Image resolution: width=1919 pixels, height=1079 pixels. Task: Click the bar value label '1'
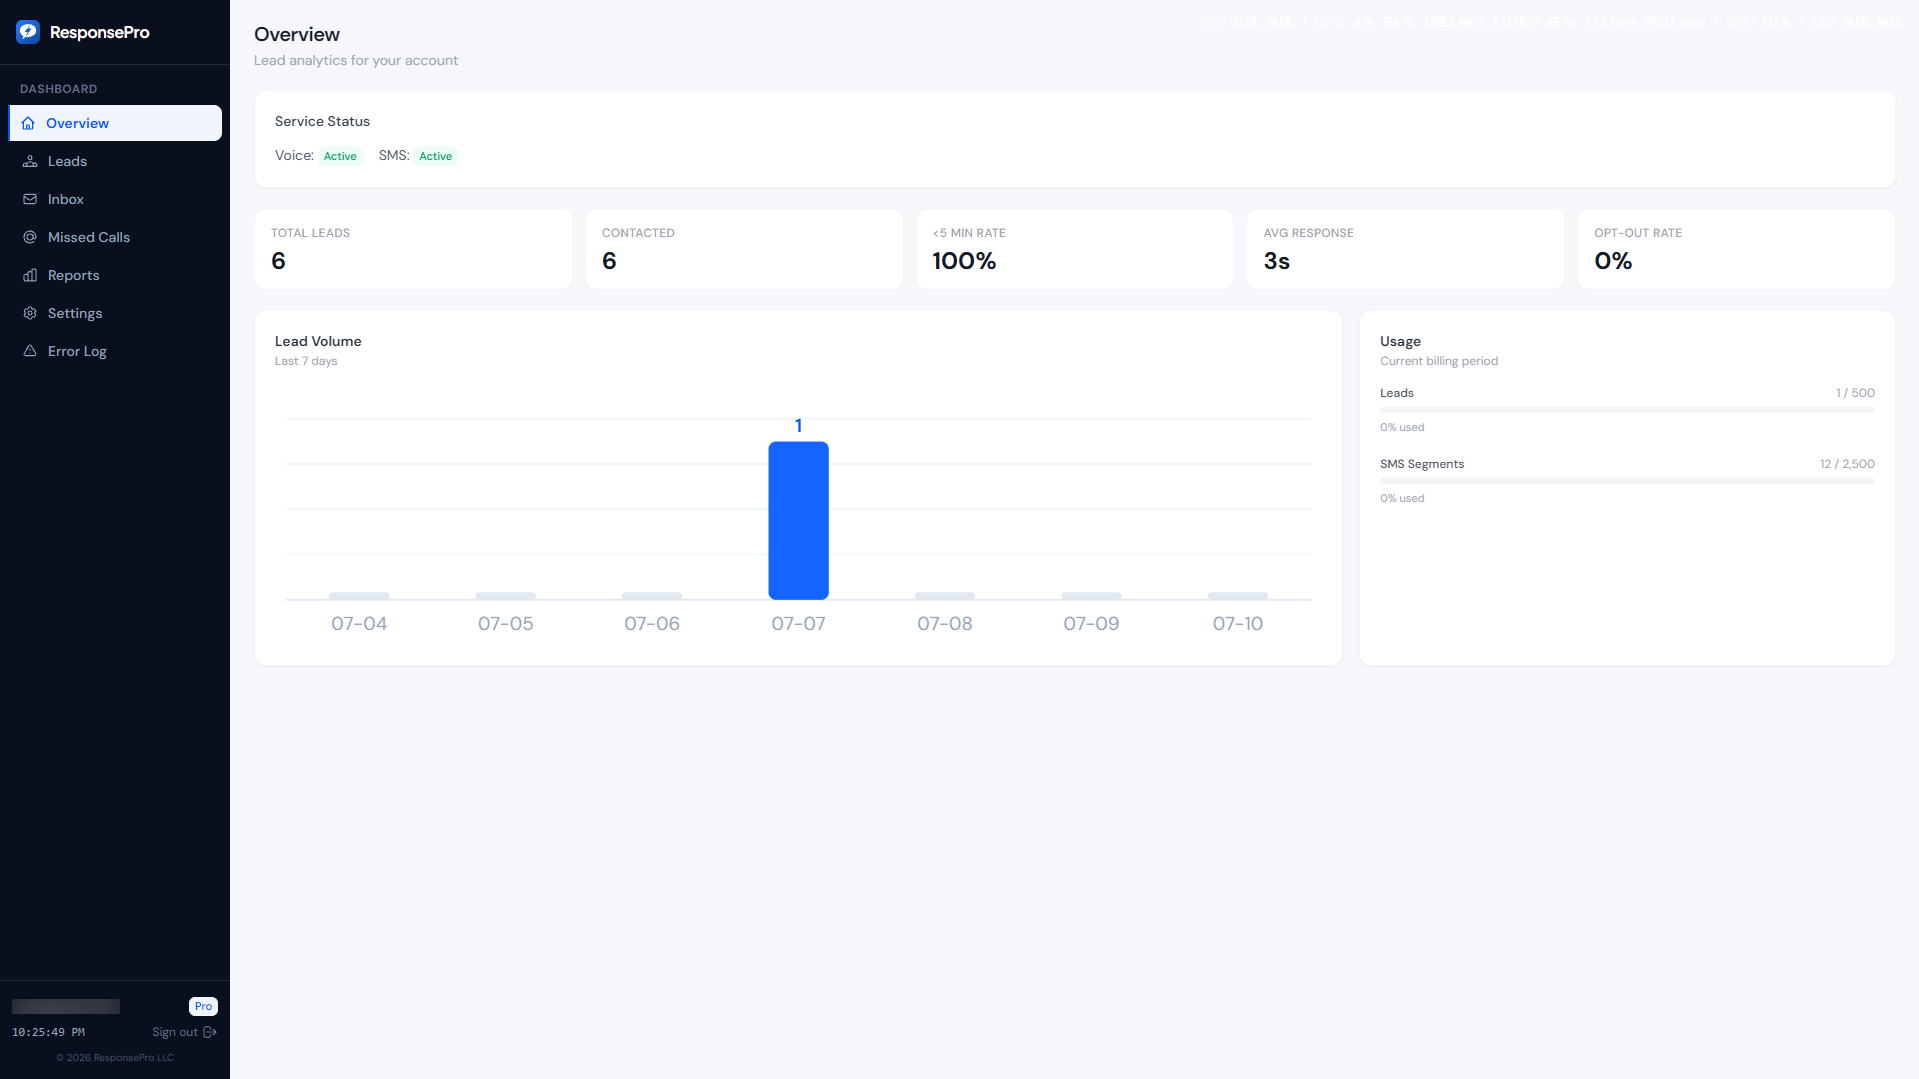pyautogui.click(x=798, y=426)
